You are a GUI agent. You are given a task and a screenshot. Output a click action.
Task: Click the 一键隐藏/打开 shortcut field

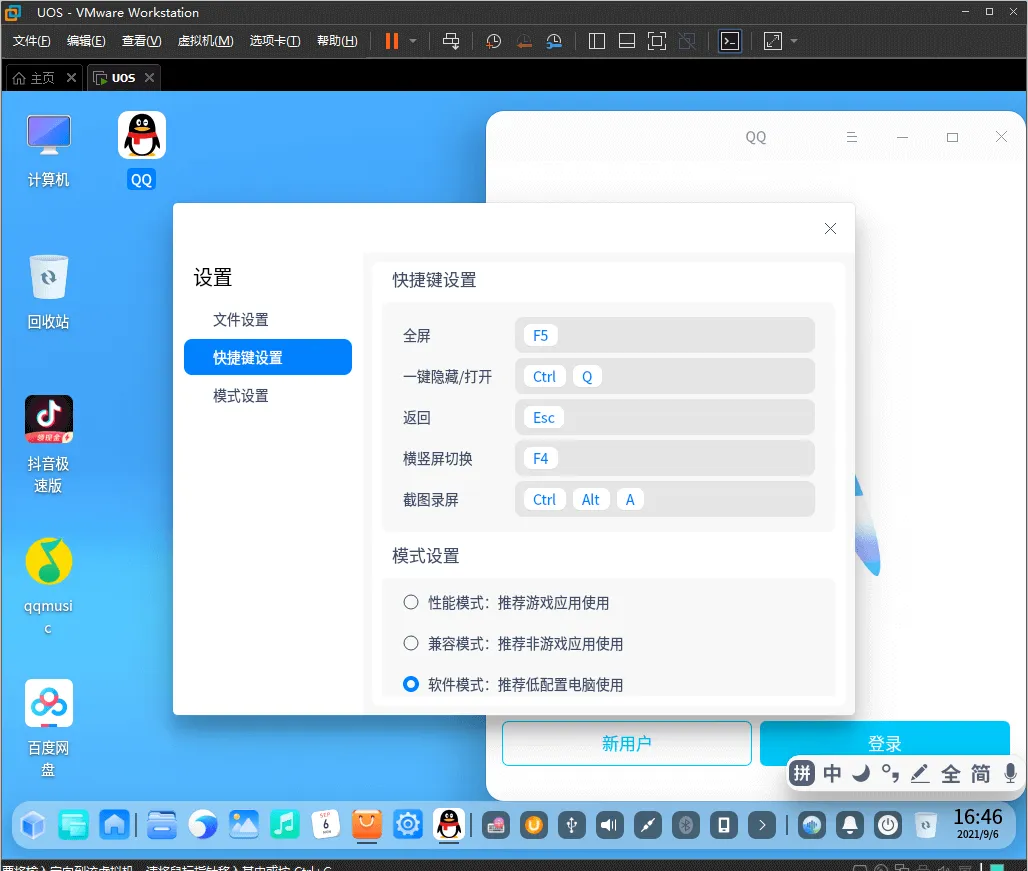coord(665,377)
